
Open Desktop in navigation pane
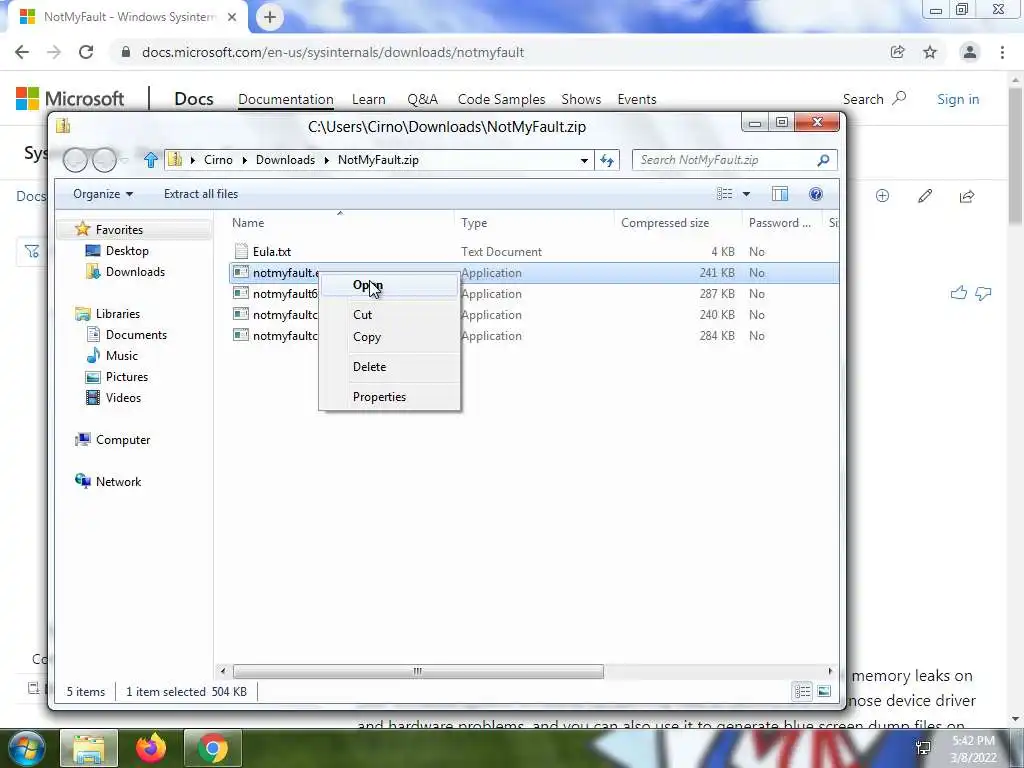pos(127,251)
